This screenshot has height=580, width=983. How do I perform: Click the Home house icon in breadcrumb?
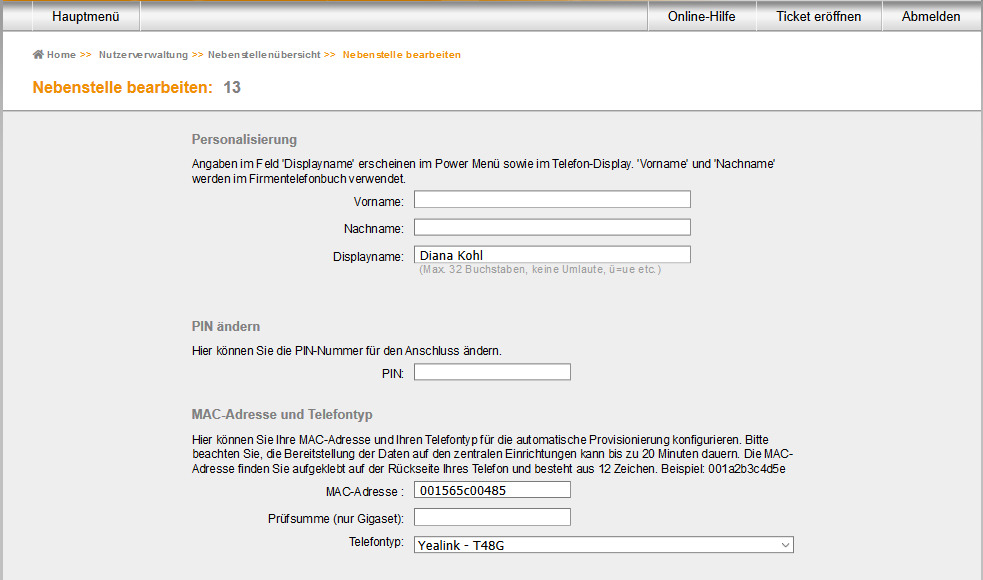click(38, 55)
